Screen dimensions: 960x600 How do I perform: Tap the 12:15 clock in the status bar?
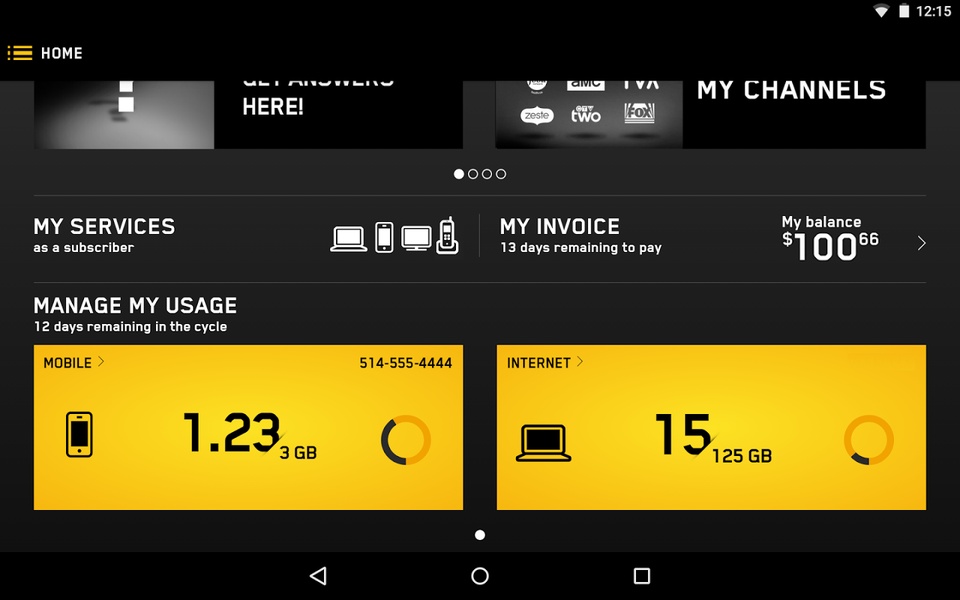tap(933, 11)
